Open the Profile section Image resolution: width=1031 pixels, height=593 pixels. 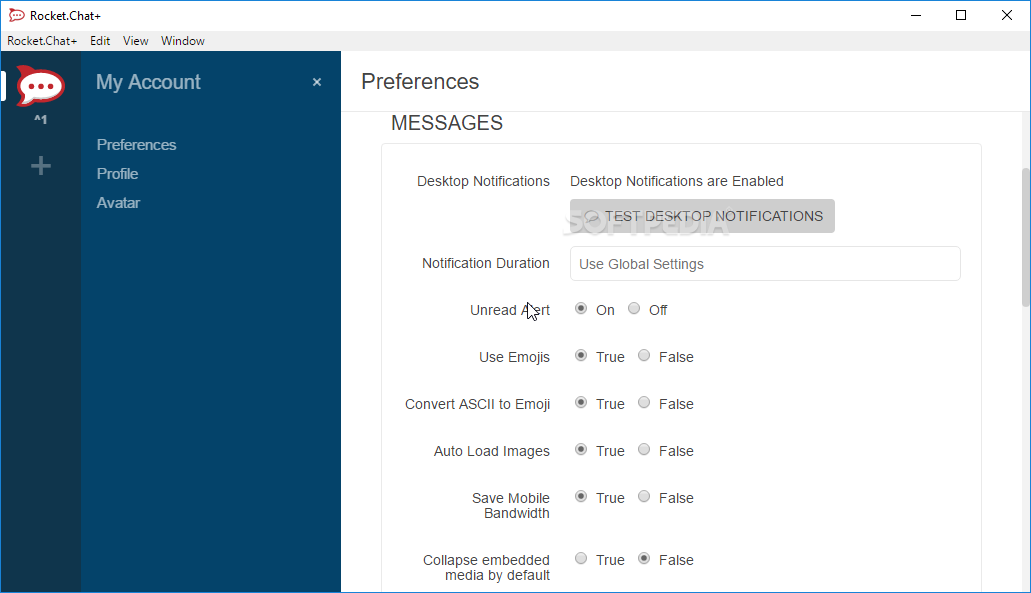point(117,174)
